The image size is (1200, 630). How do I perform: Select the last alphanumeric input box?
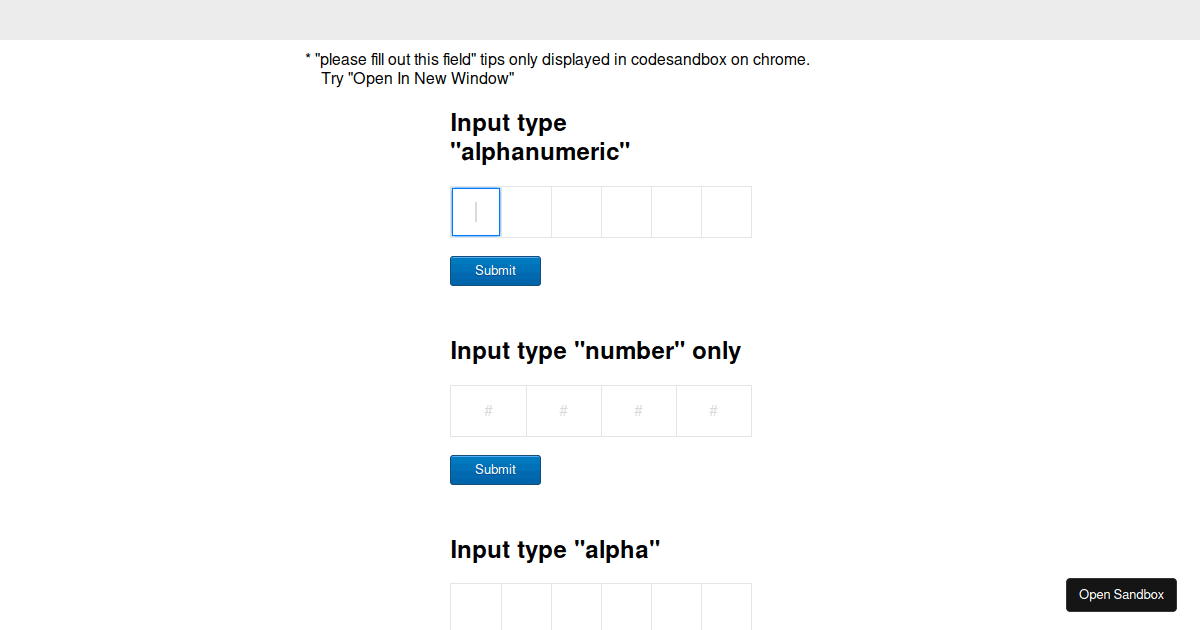coord(726,211)
